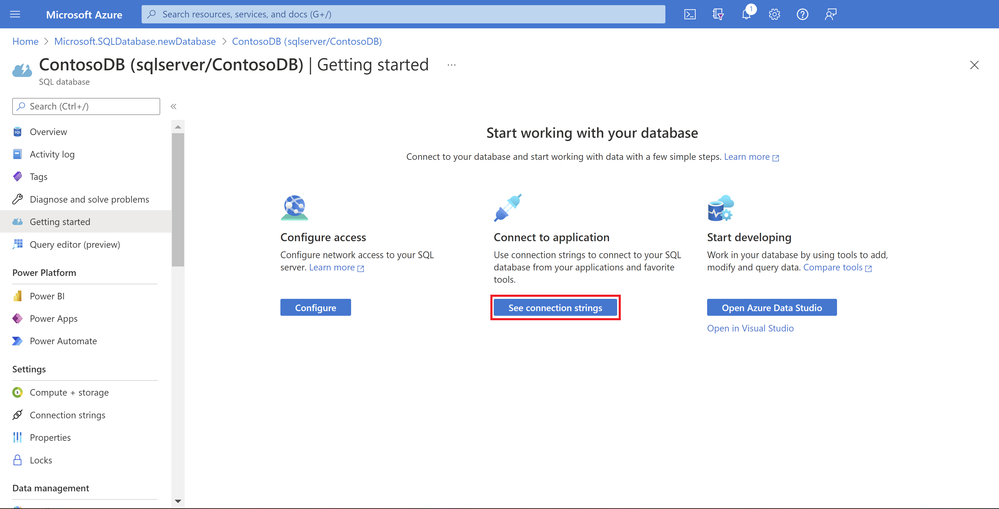This screenshot has height=509, width=999.
Task: Click the SQL database icon beside title
Action: [22, 69]
